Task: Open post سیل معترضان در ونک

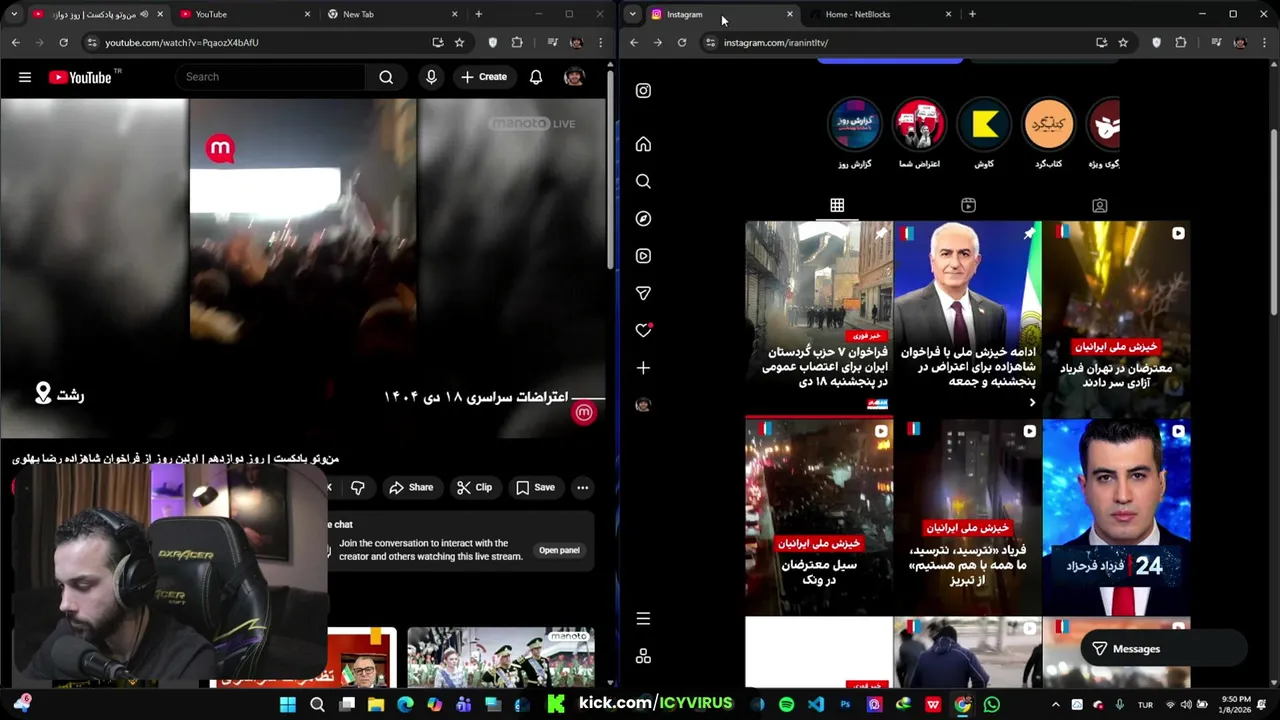Action: (x=819, y=516)
